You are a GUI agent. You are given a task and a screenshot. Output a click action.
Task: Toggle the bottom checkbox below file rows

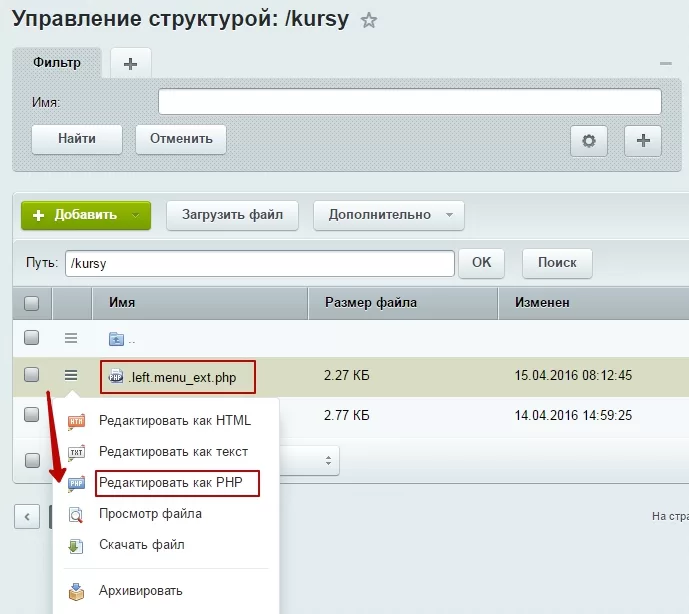[x=32, y=460]
